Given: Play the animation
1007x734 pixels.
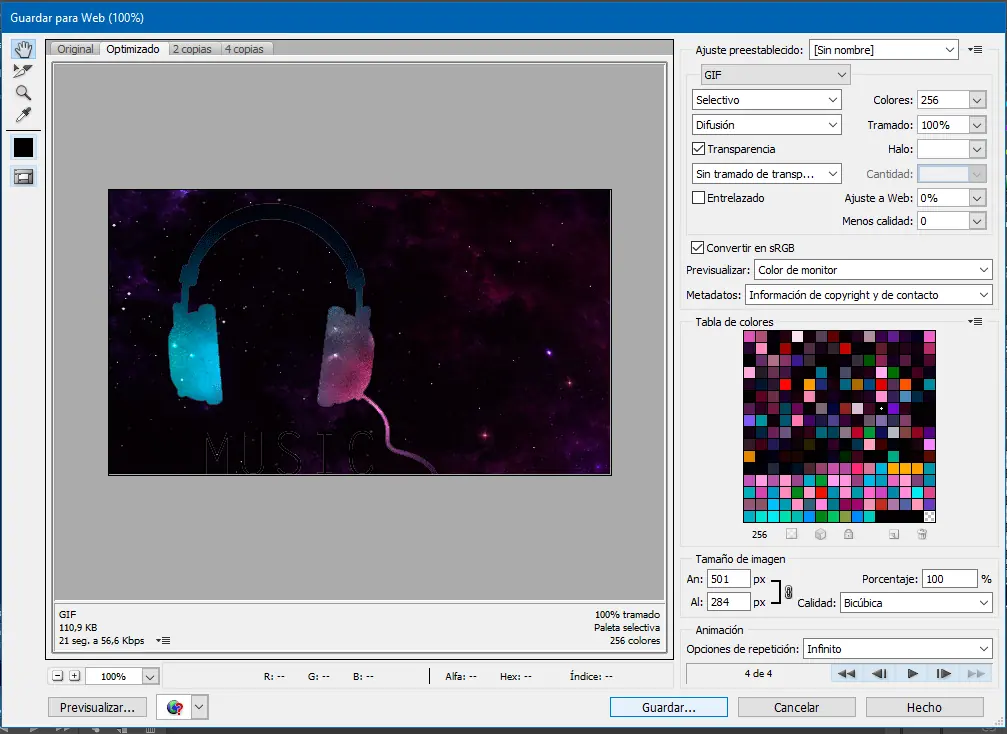Looking at the screenshot, I should (x=912, y=674).
